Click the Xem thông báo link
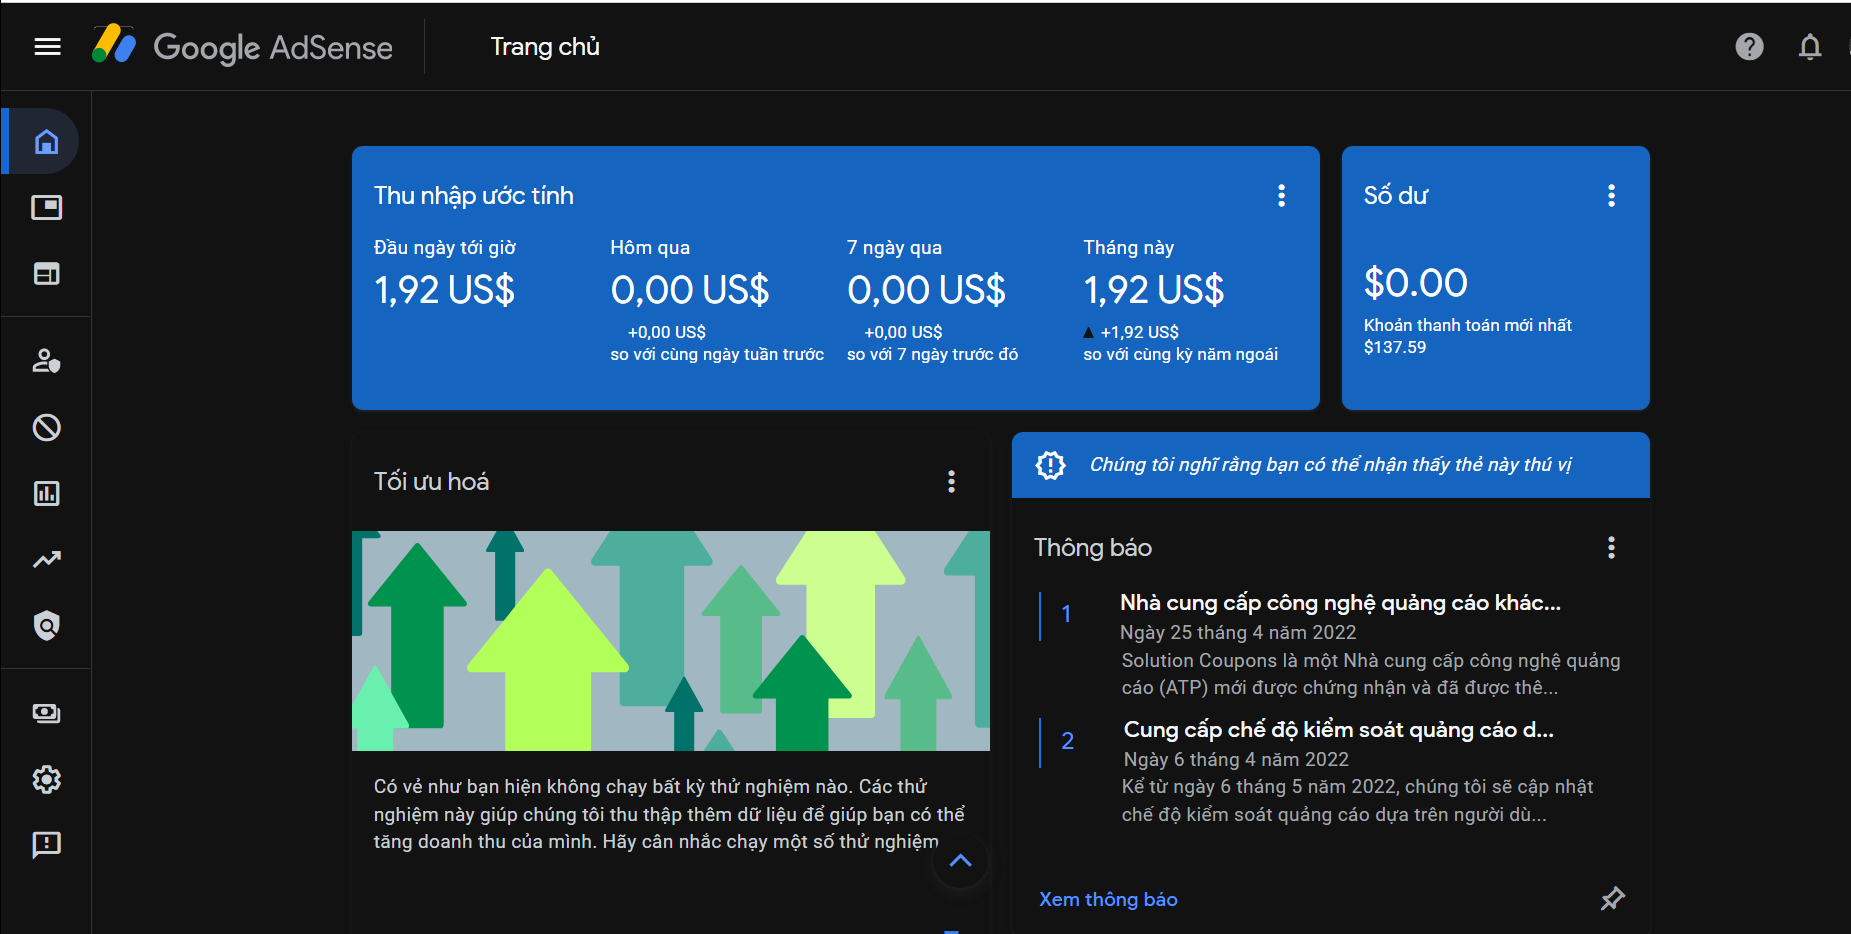 [x=1108, y=899]
